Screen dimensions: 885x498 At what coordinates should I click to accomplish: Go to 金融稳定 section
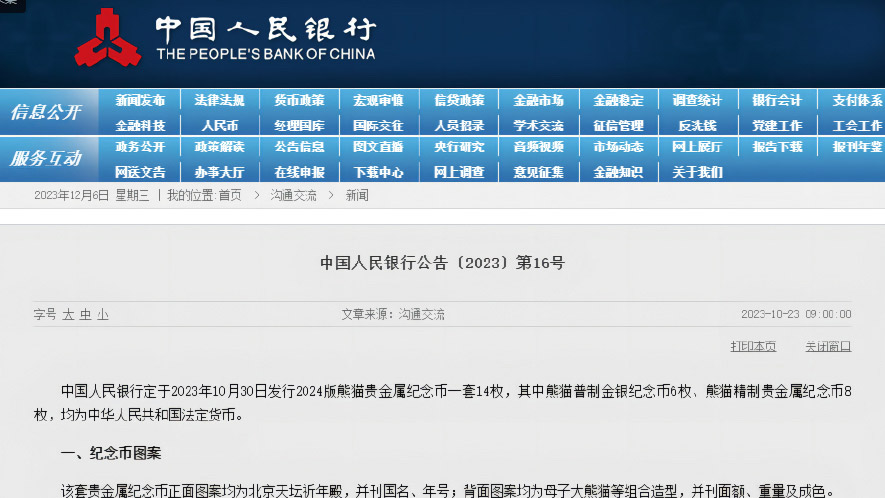618,101
